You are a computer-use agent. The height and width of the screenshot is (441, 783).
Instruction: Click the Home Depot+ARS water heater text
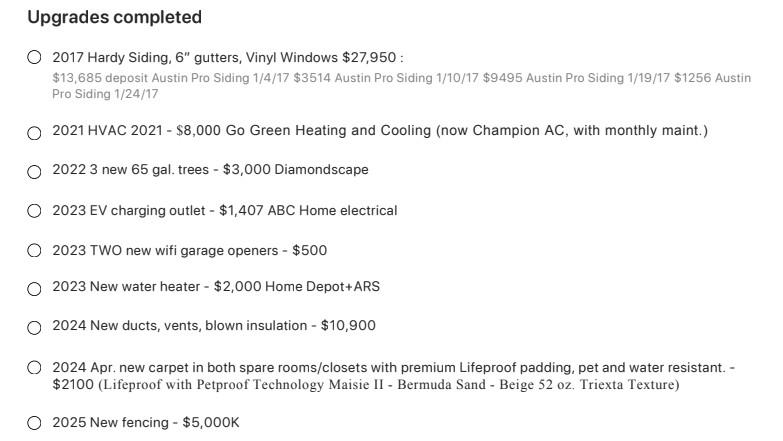coord(216,287)
